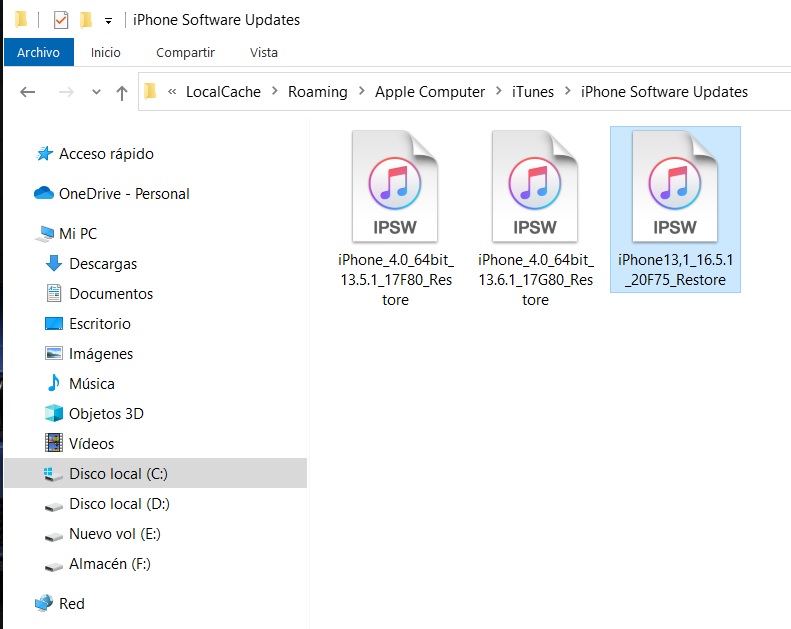Select the file name iPhone_4.0_64bit_13.5.1_17F80_Restore

396,279
